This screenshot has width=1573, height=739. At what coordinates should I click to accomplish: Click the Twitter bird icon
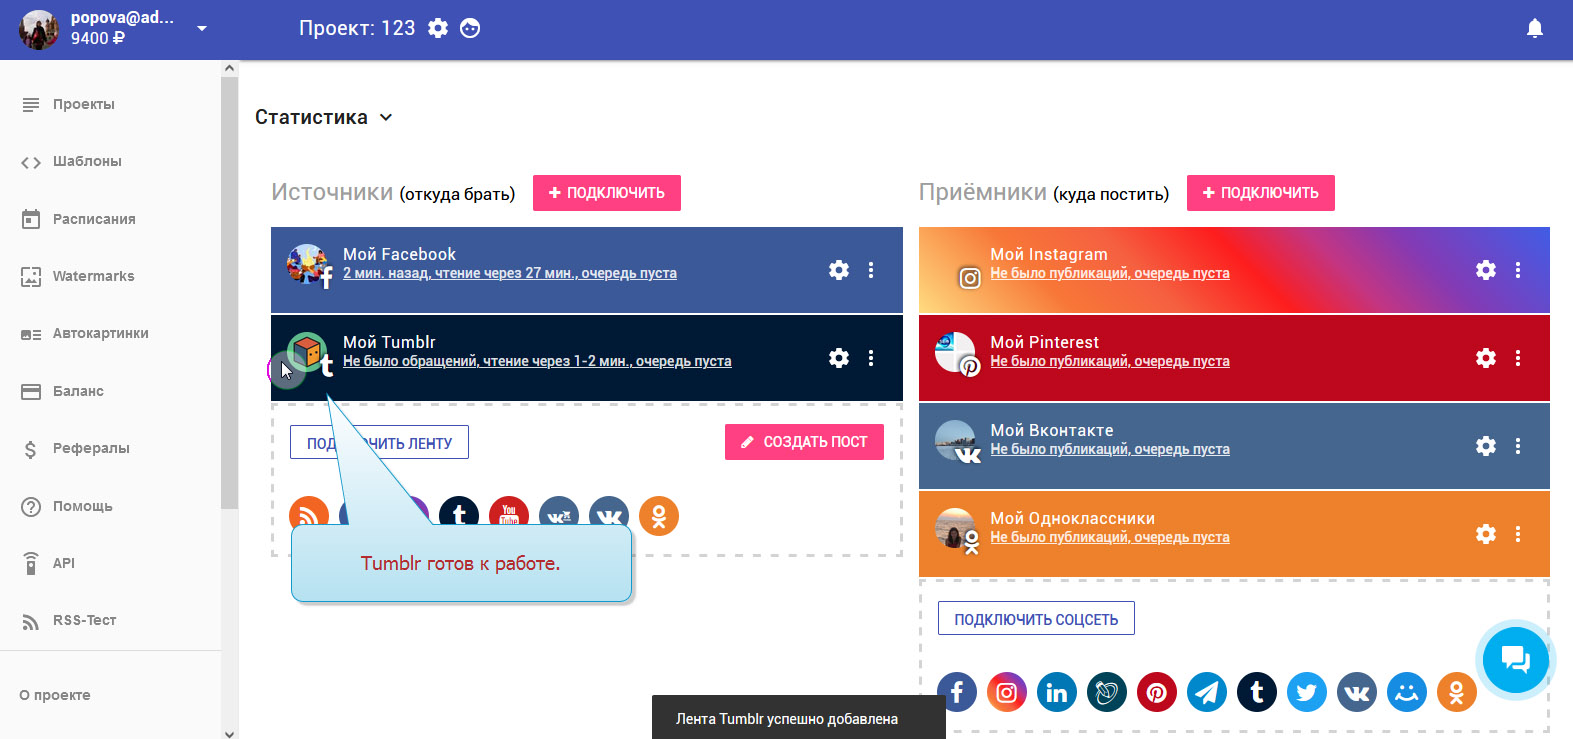[1307, 691]
